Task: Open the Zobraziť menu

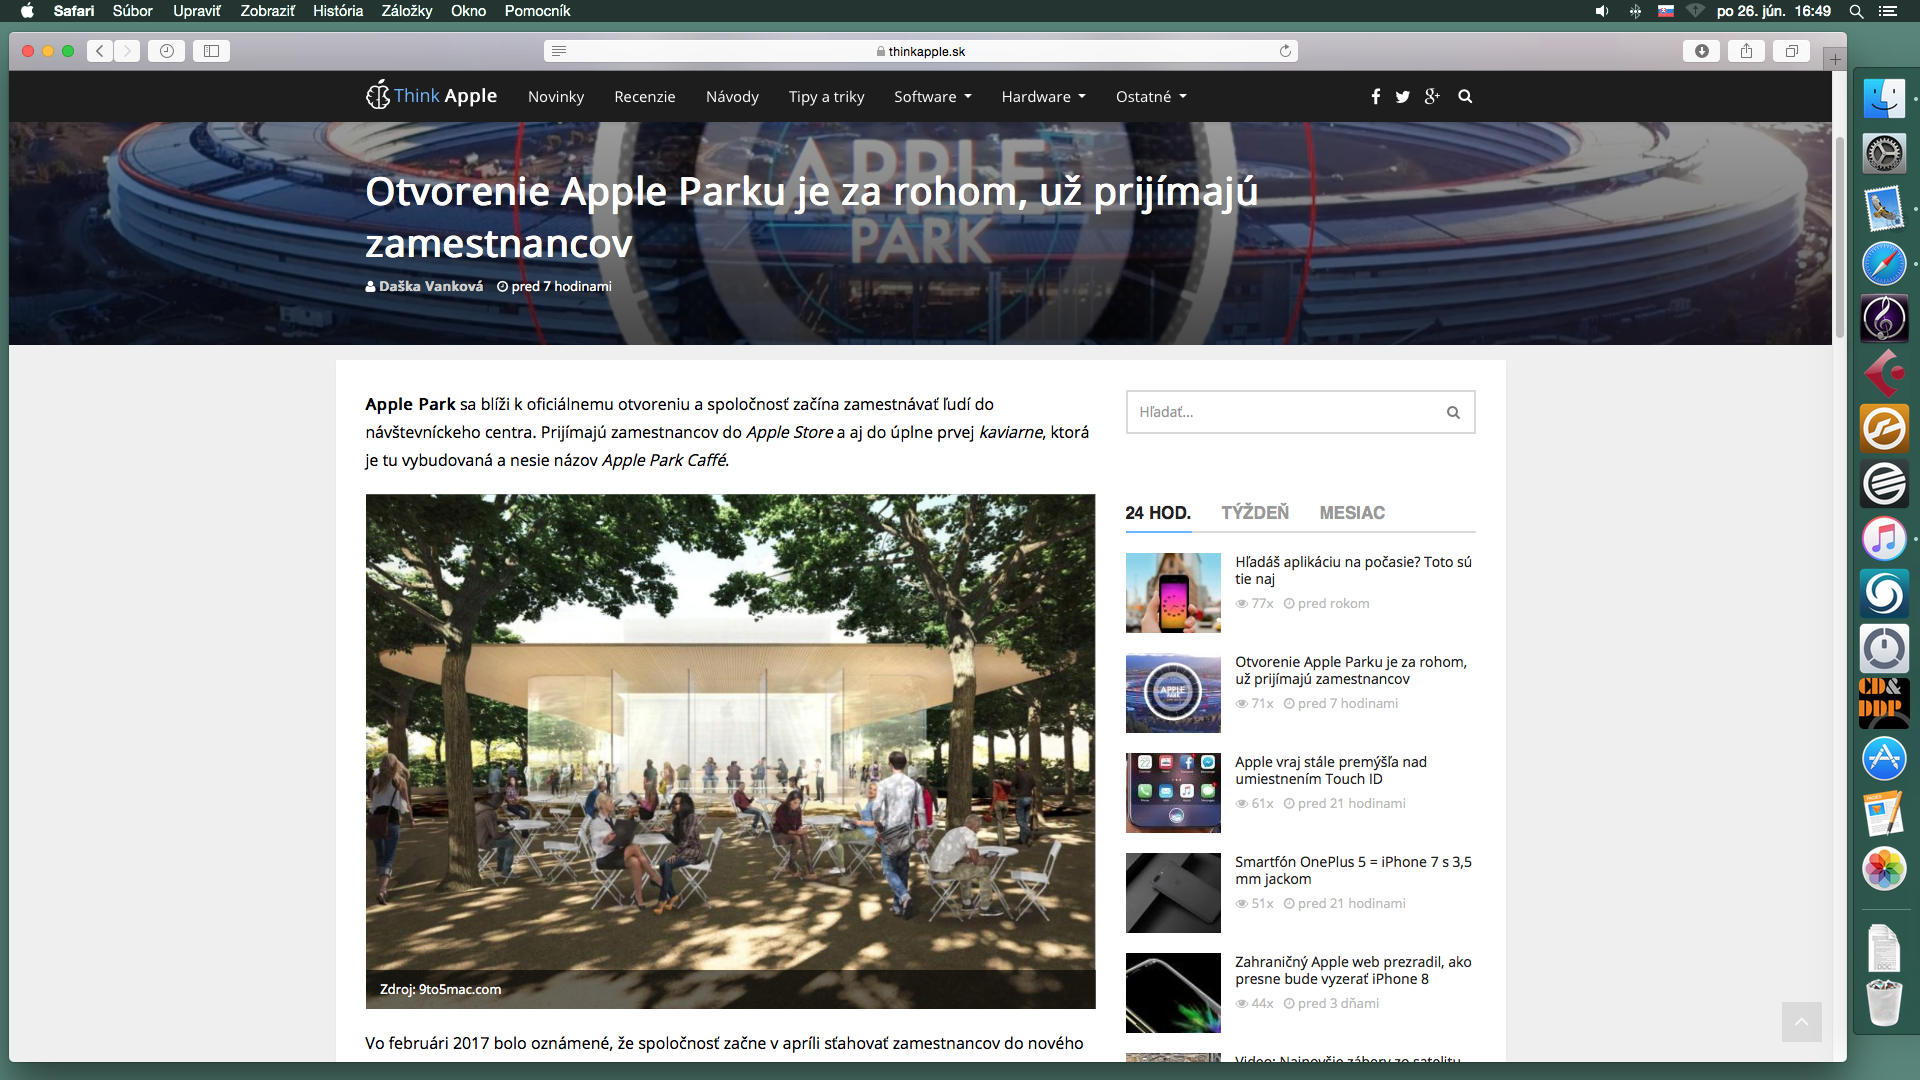Action: click(268, 11)
